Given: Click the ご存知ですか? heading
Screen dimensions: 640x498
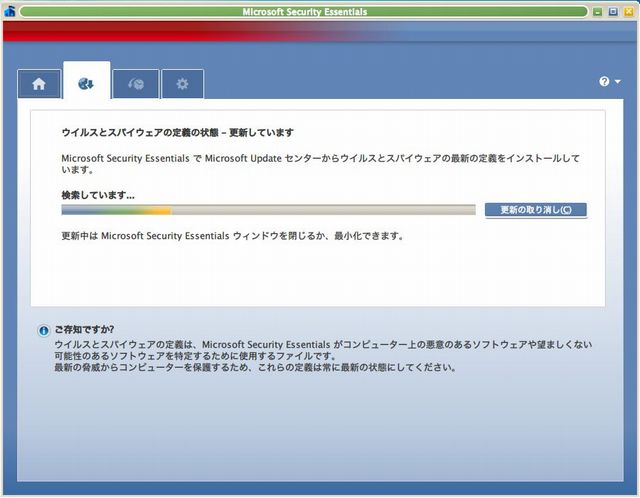Looking at the screenshot, I should (x=84, y=329).
